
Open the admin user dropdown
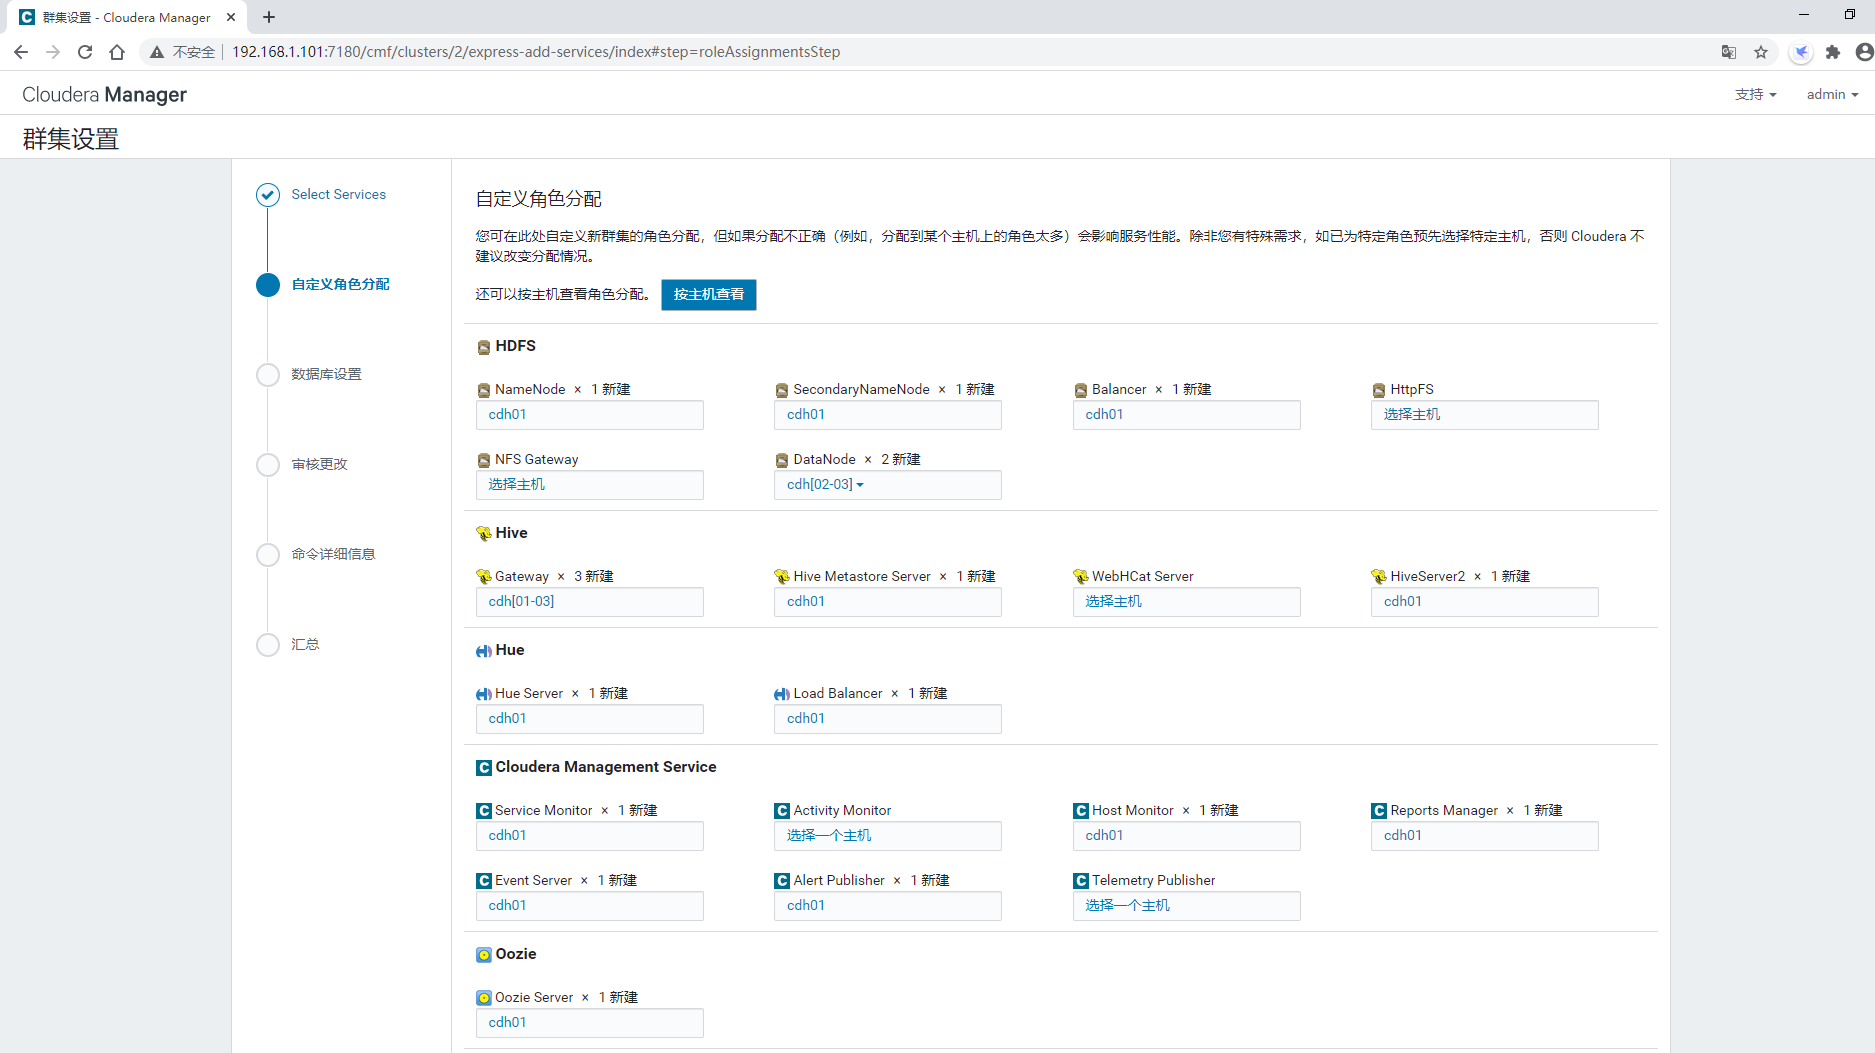point(1832,94)
